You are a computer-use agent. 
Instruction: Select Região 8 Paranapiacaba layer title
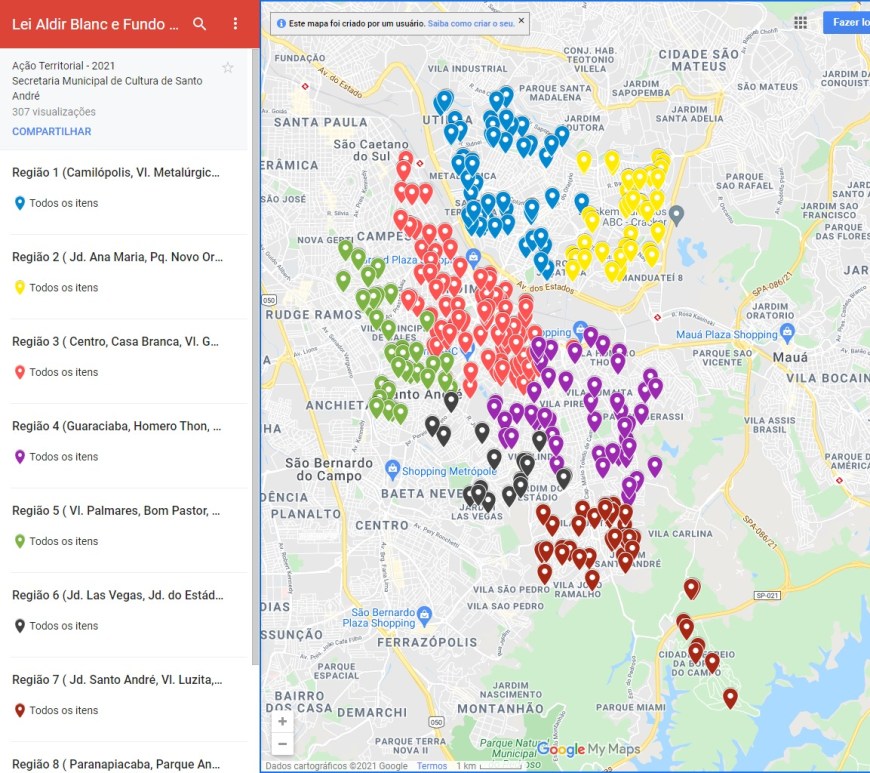[x=116, y=765]
